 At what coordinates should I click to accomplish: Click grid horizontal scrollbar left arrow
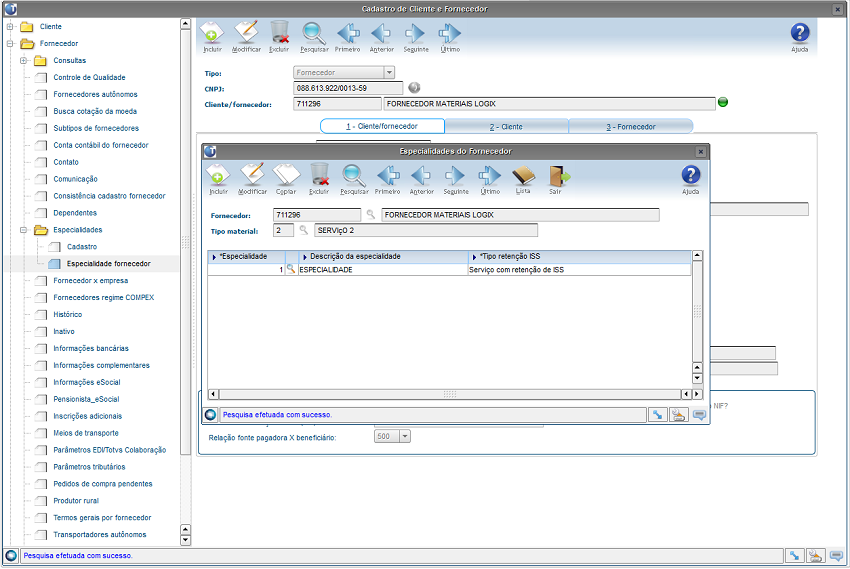[x=213, y=394]
